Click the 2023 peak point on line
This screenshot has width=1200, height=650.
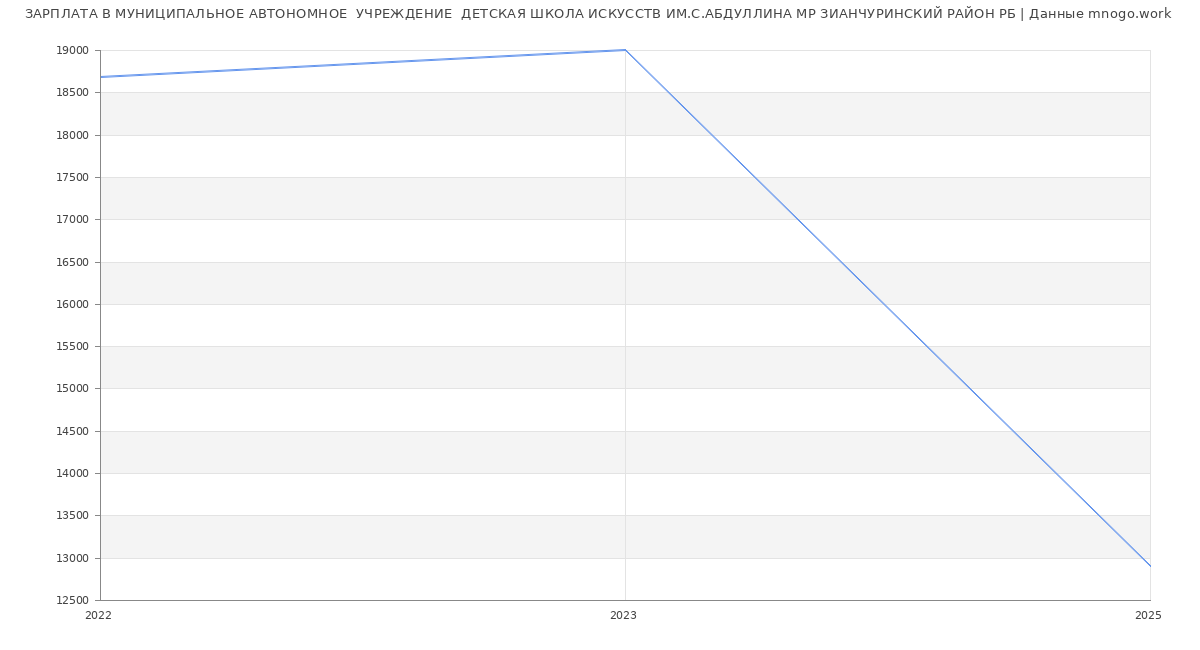point(625,50)
